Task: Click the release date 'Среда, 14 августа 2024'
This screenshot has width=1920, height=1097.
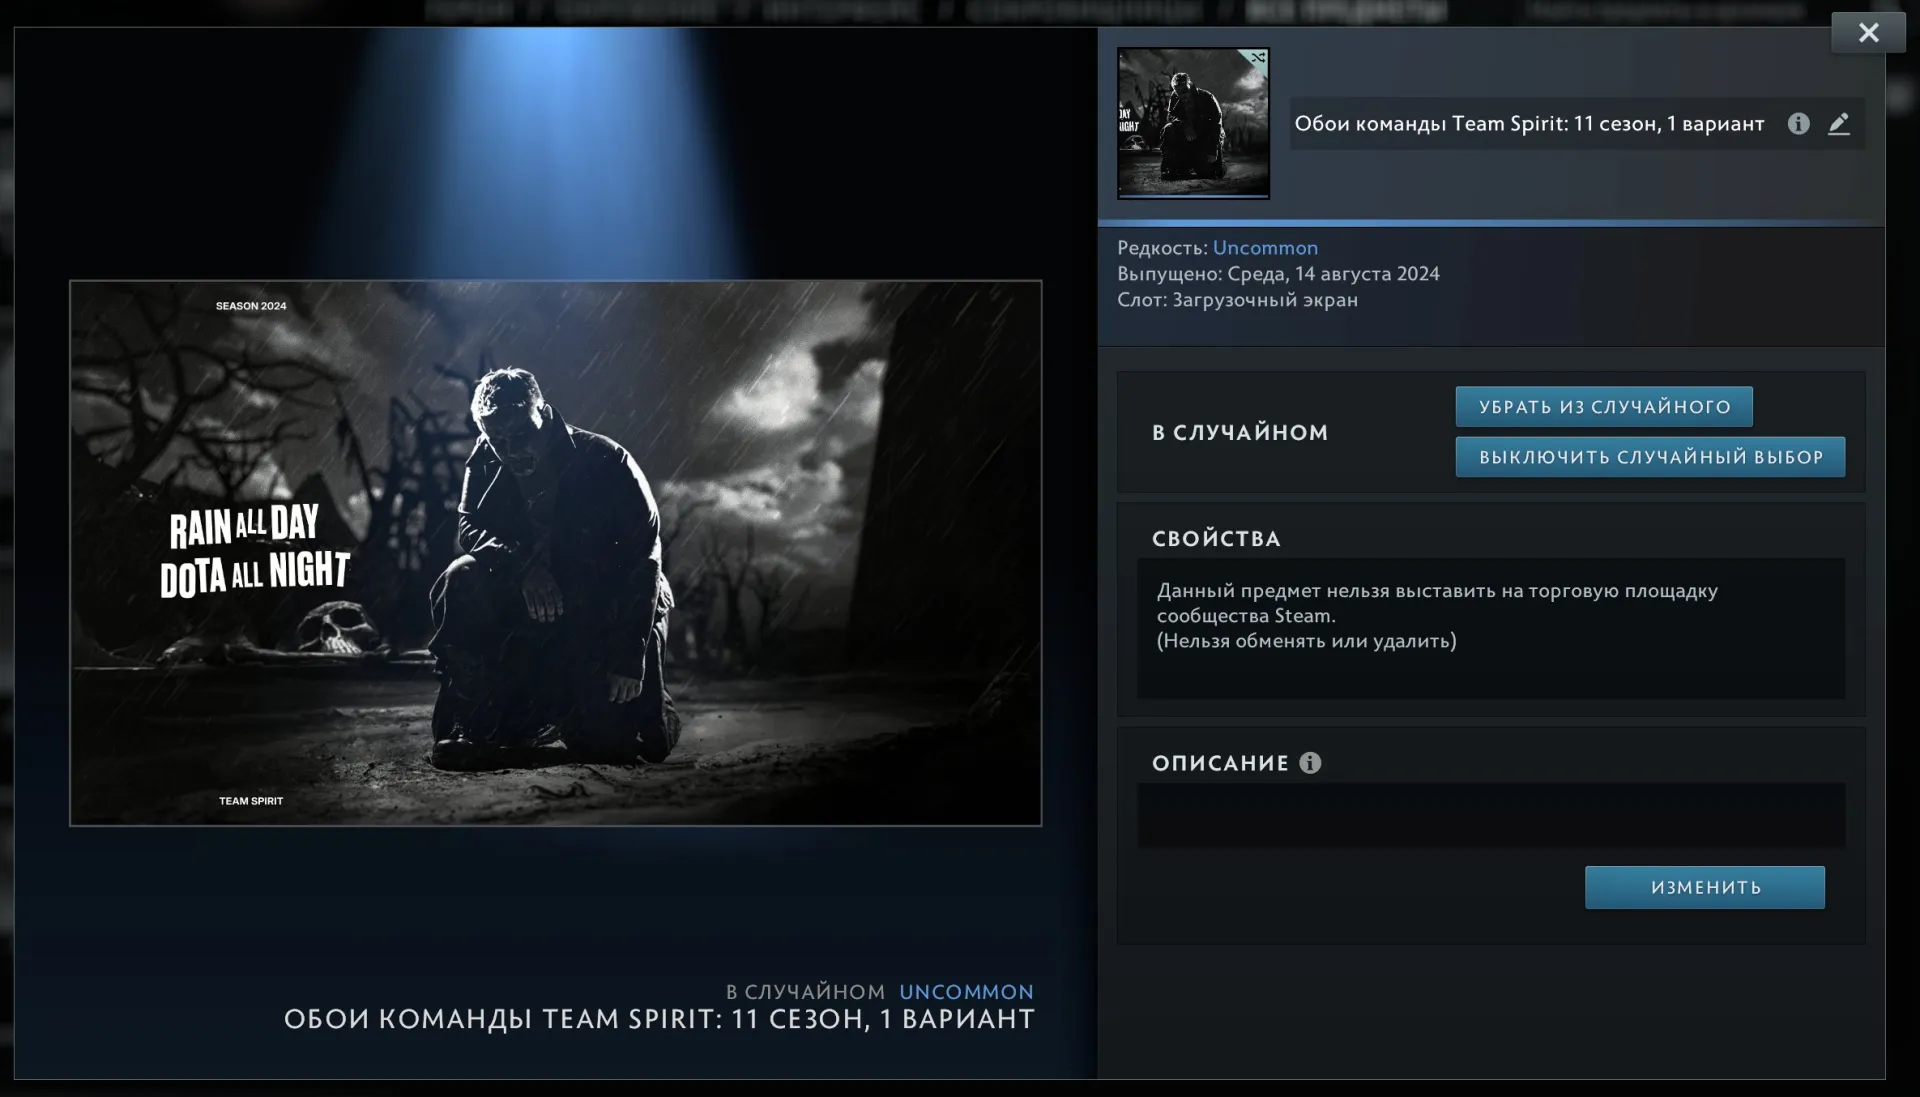Action: (1333, 274)
